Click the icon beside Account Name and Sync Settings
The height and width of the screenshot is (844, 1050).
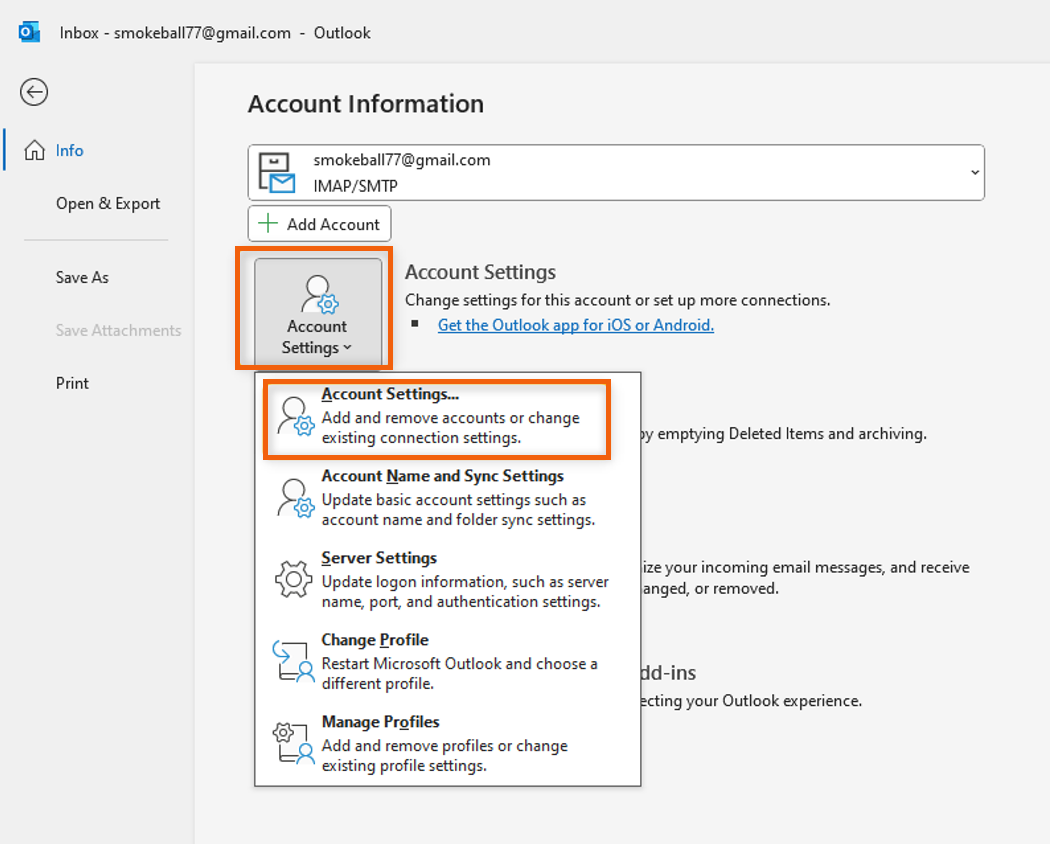[295, 498]
